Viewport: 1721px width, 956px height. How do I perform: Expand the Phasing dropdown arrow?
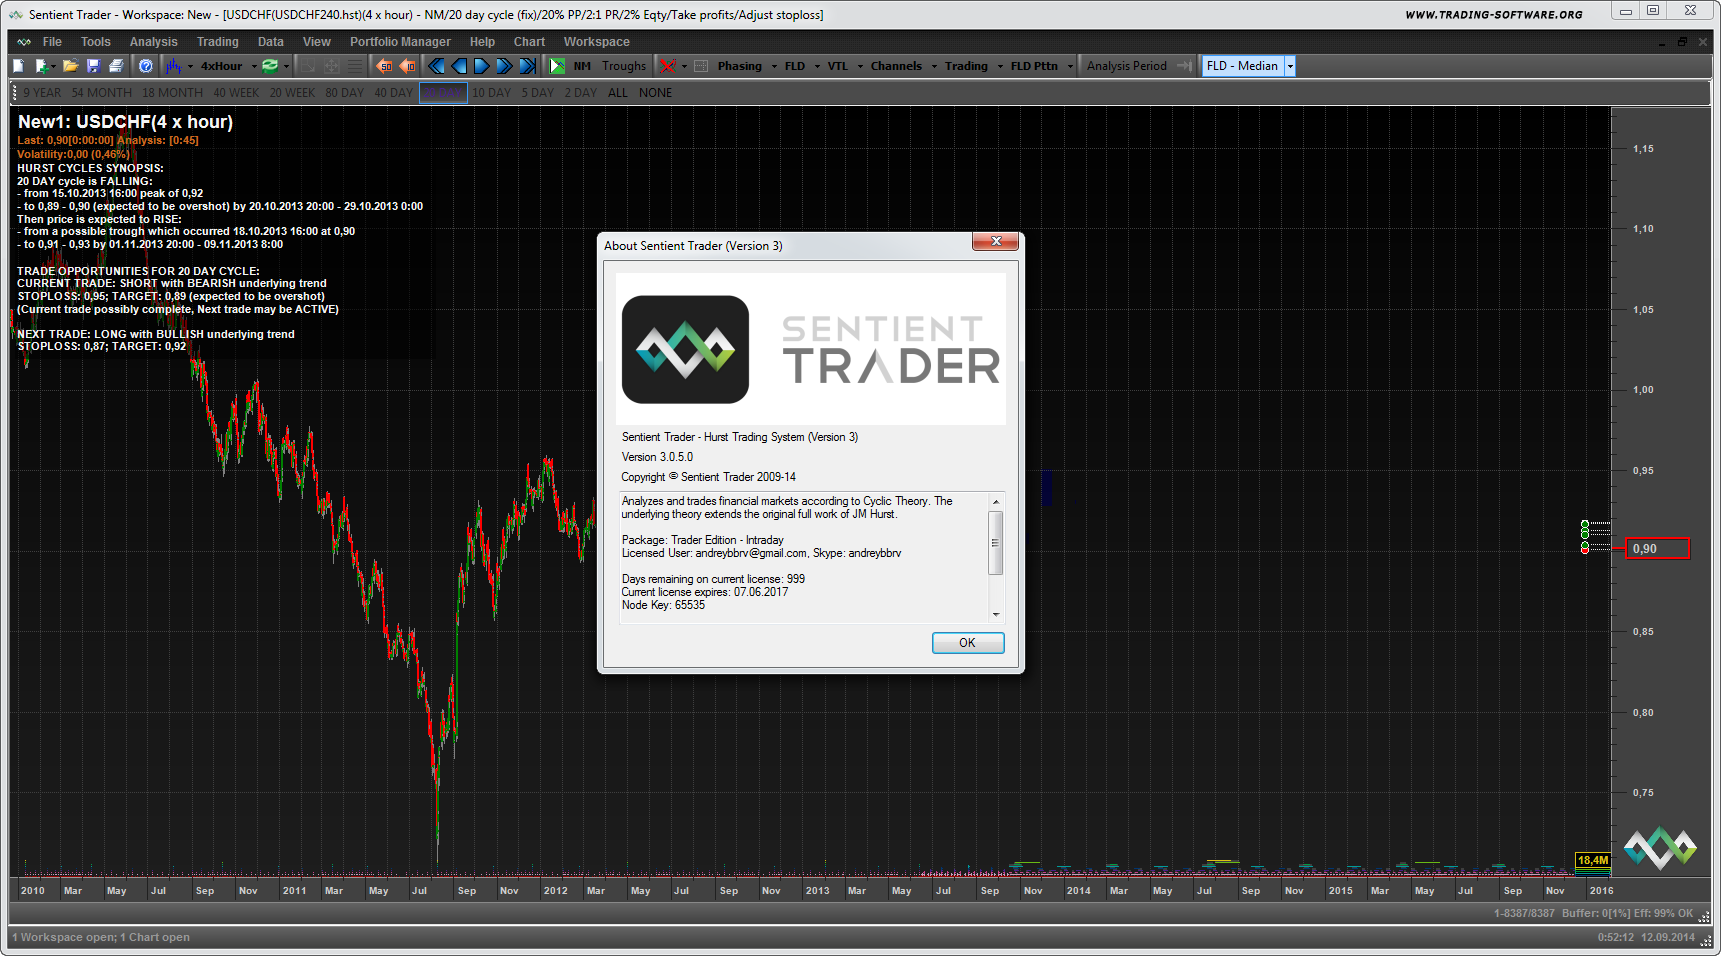click(773, 66)
